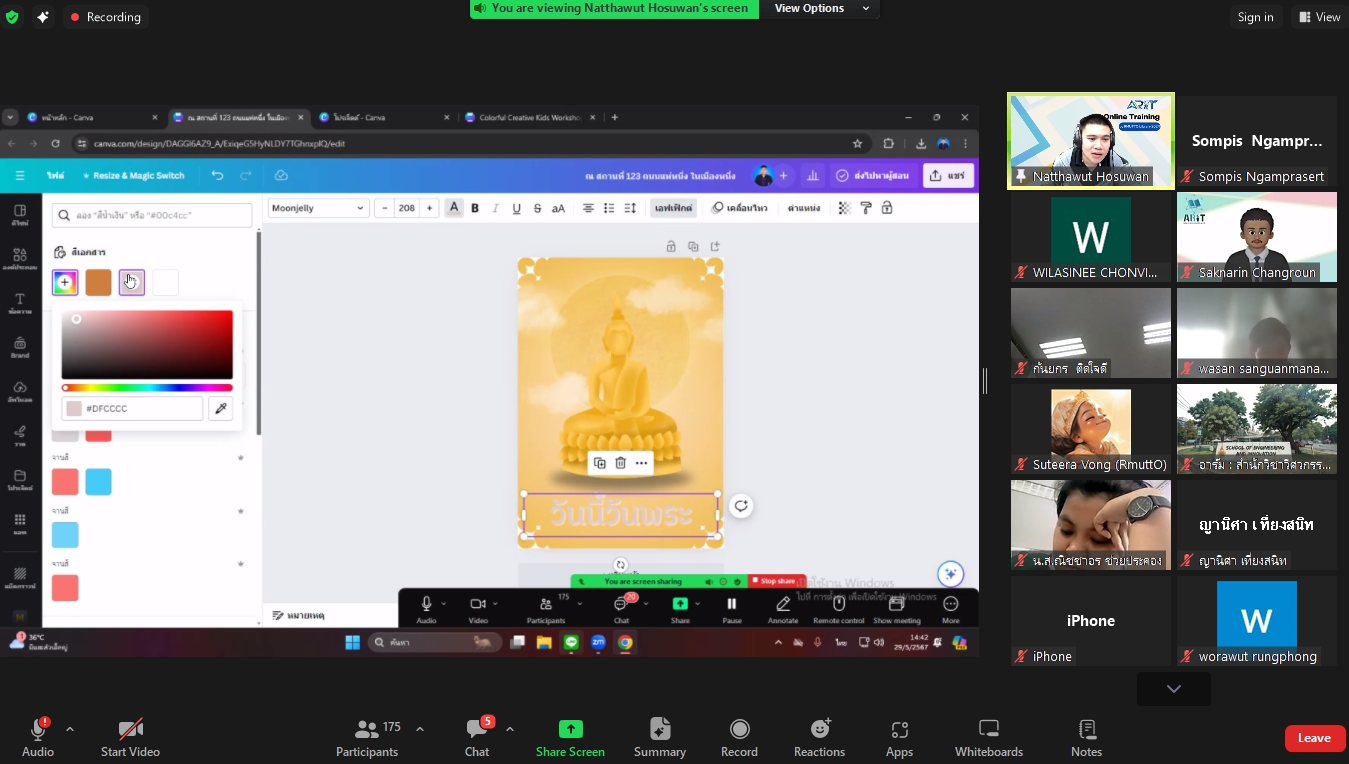Click the hue slider in color picker

pos(147,388)
